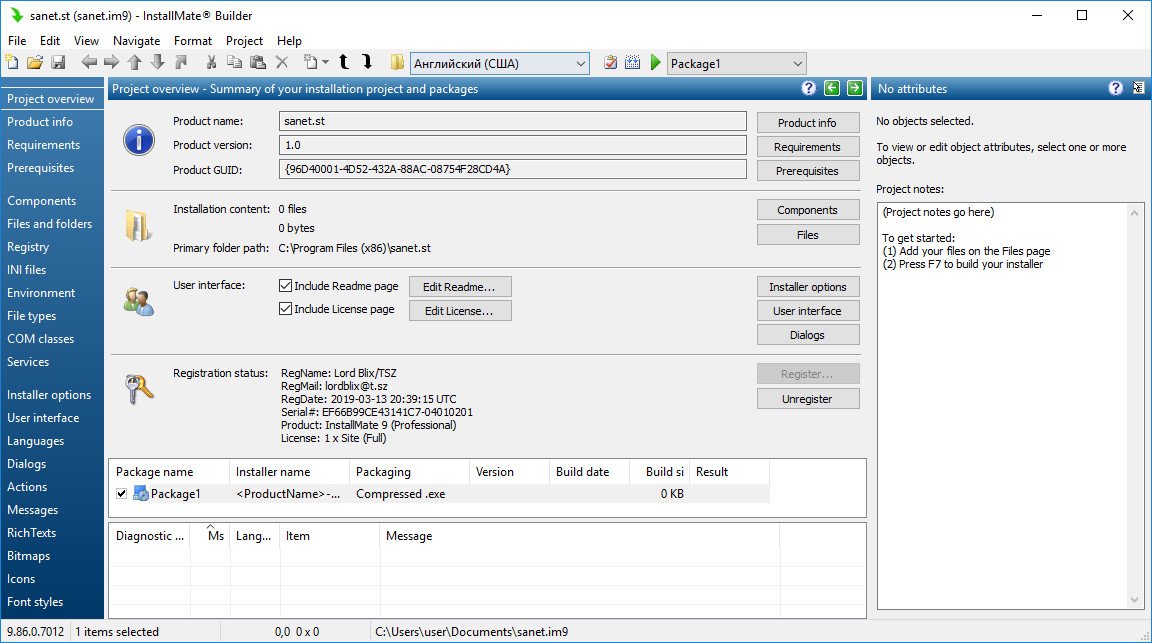Click the Back left arrow icon
This screenshot has height=643, width=1152.
89,62
